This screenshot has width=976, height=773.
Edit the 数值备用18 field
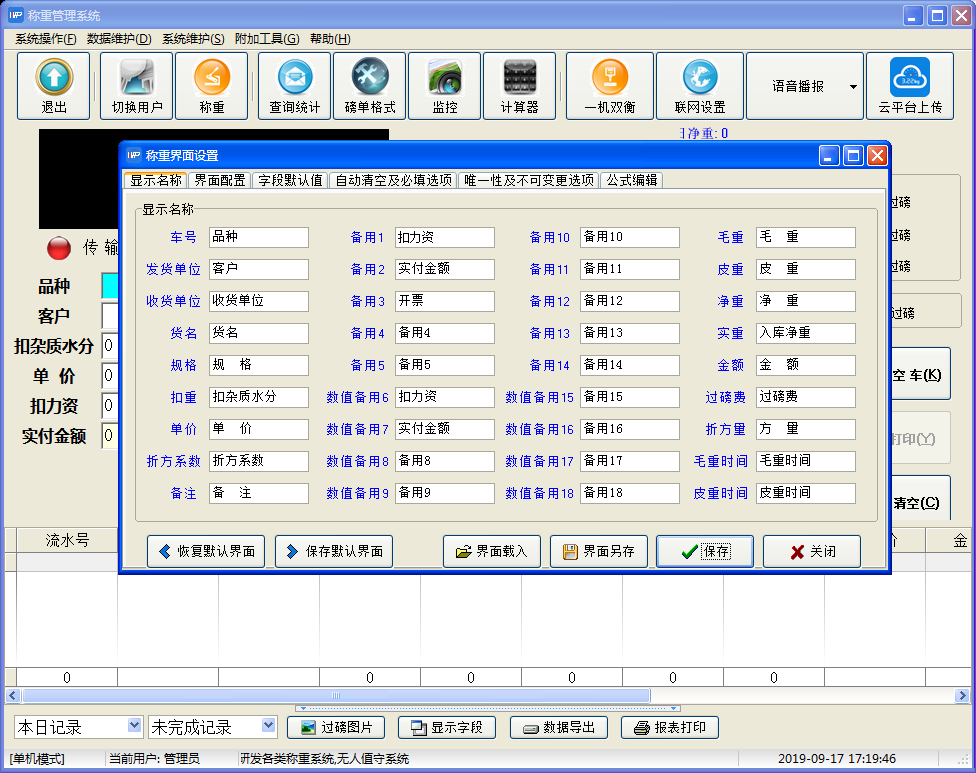click(x=629, y=493)
